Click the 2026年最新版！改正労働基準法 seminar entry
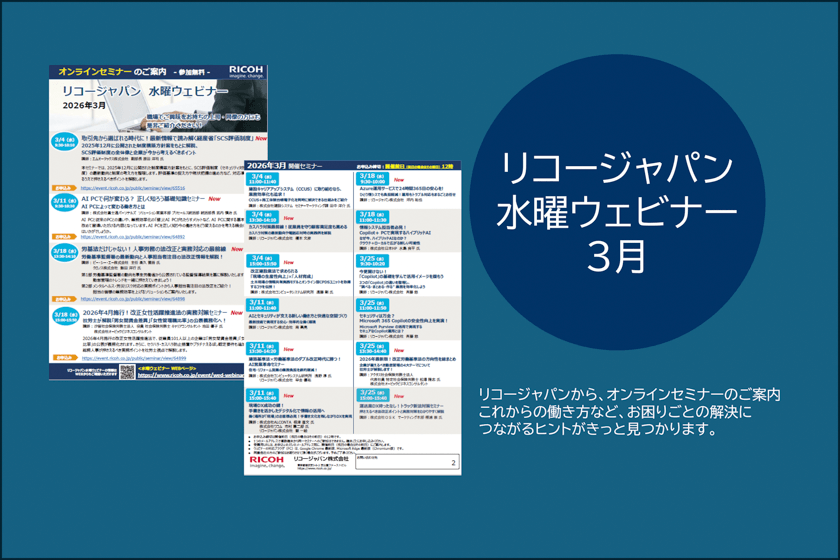Screen dimensions: 840x560 [408, 364]
